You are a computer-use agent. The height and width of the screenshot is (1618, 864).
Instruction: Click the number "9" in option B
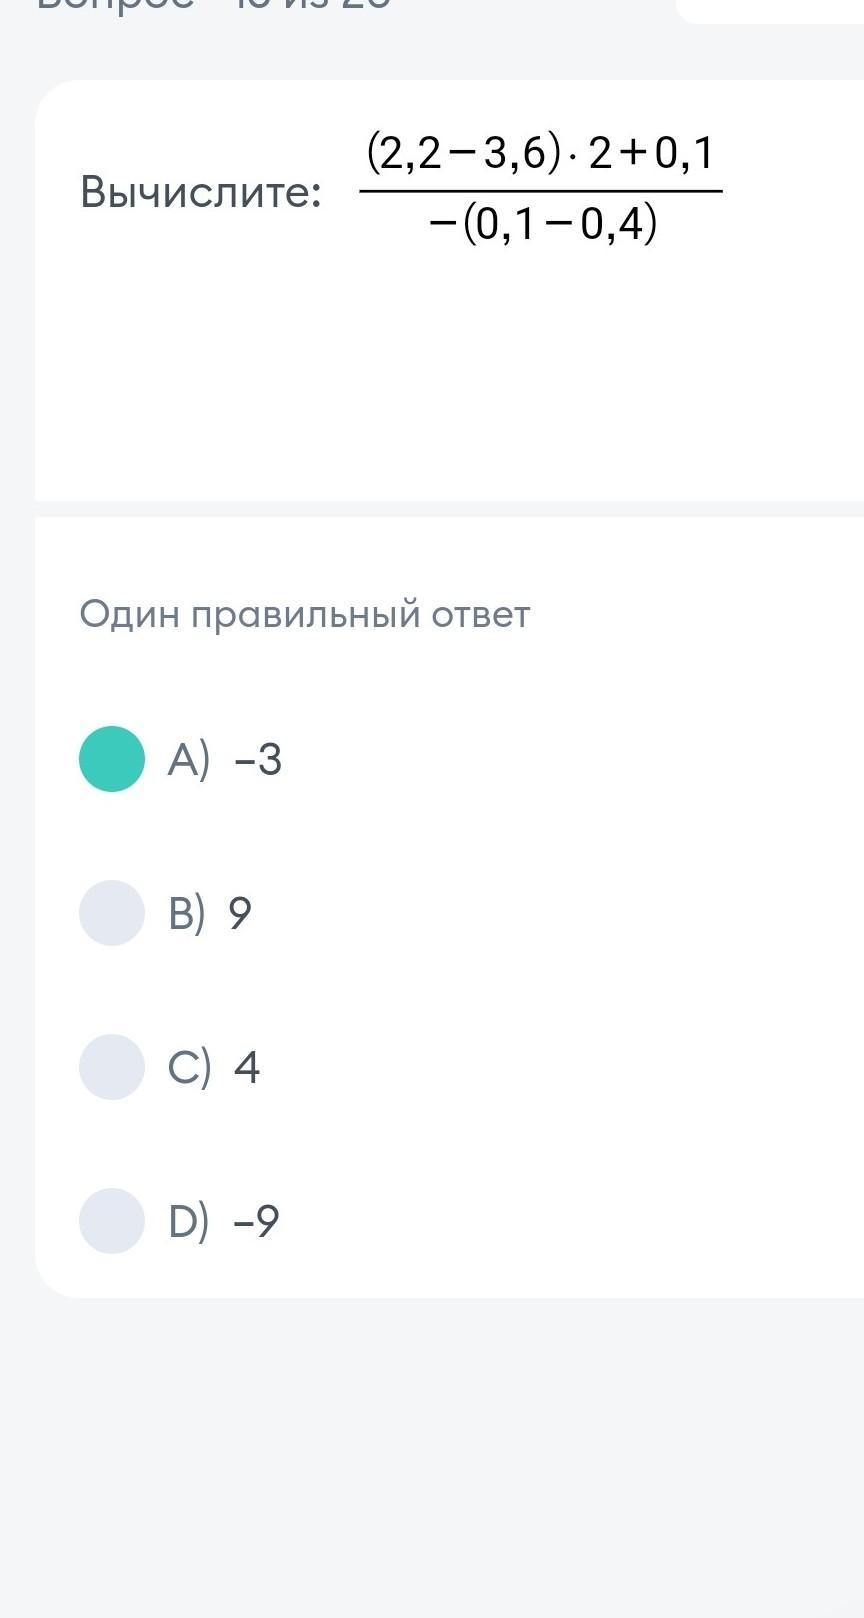click(x=240, y=914)
